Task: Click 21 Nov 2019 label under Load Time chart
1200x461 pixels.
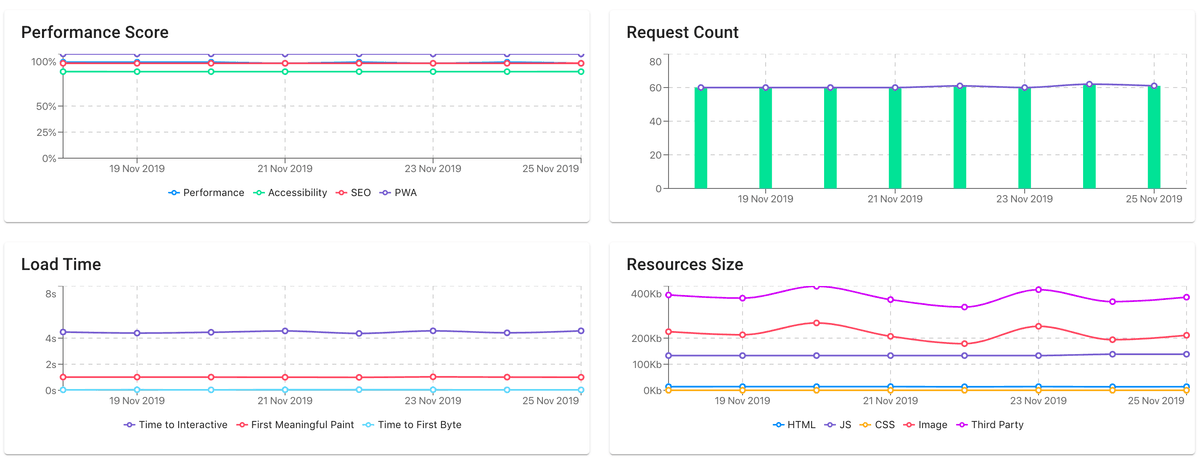Action: [x=285, y=400]
